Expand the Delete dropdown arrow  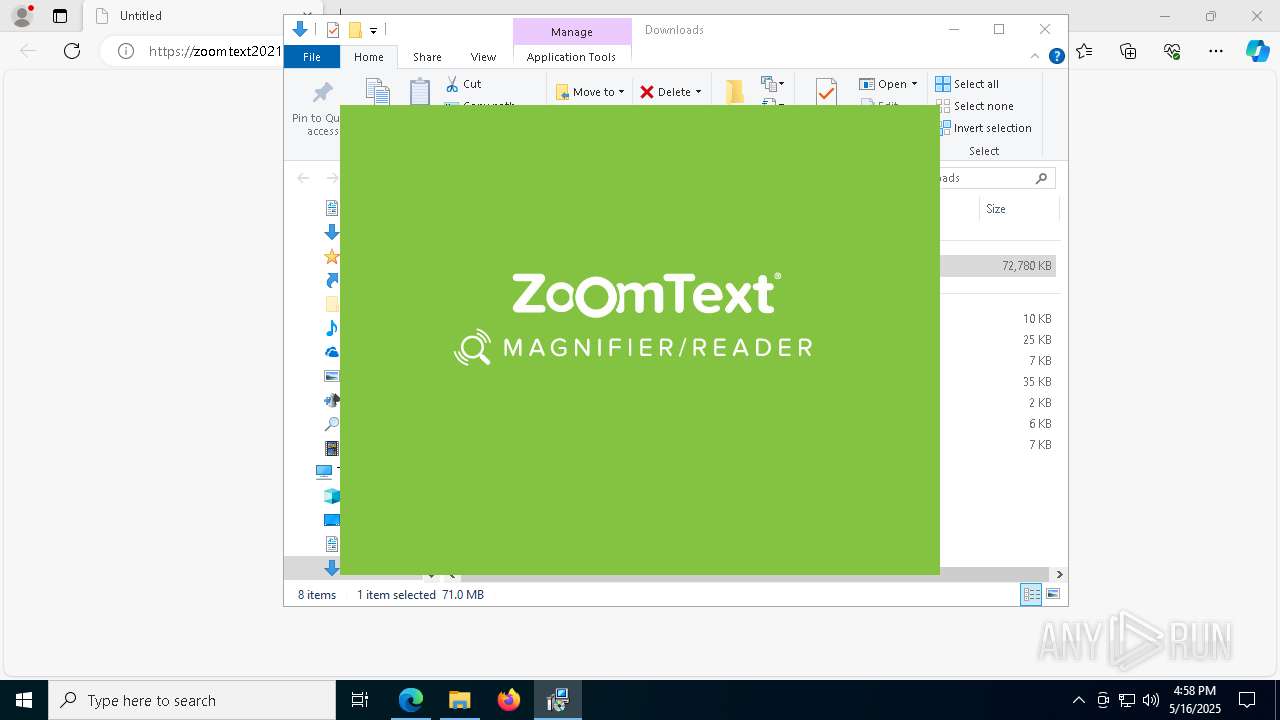coord(698,92)
